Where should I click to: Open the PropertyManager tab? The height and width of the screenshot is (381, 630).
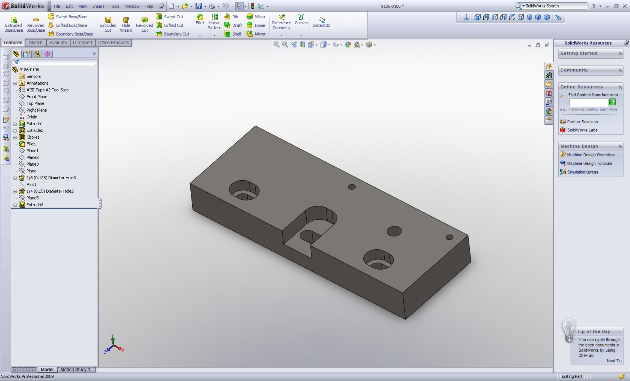[x=27, y=54]
